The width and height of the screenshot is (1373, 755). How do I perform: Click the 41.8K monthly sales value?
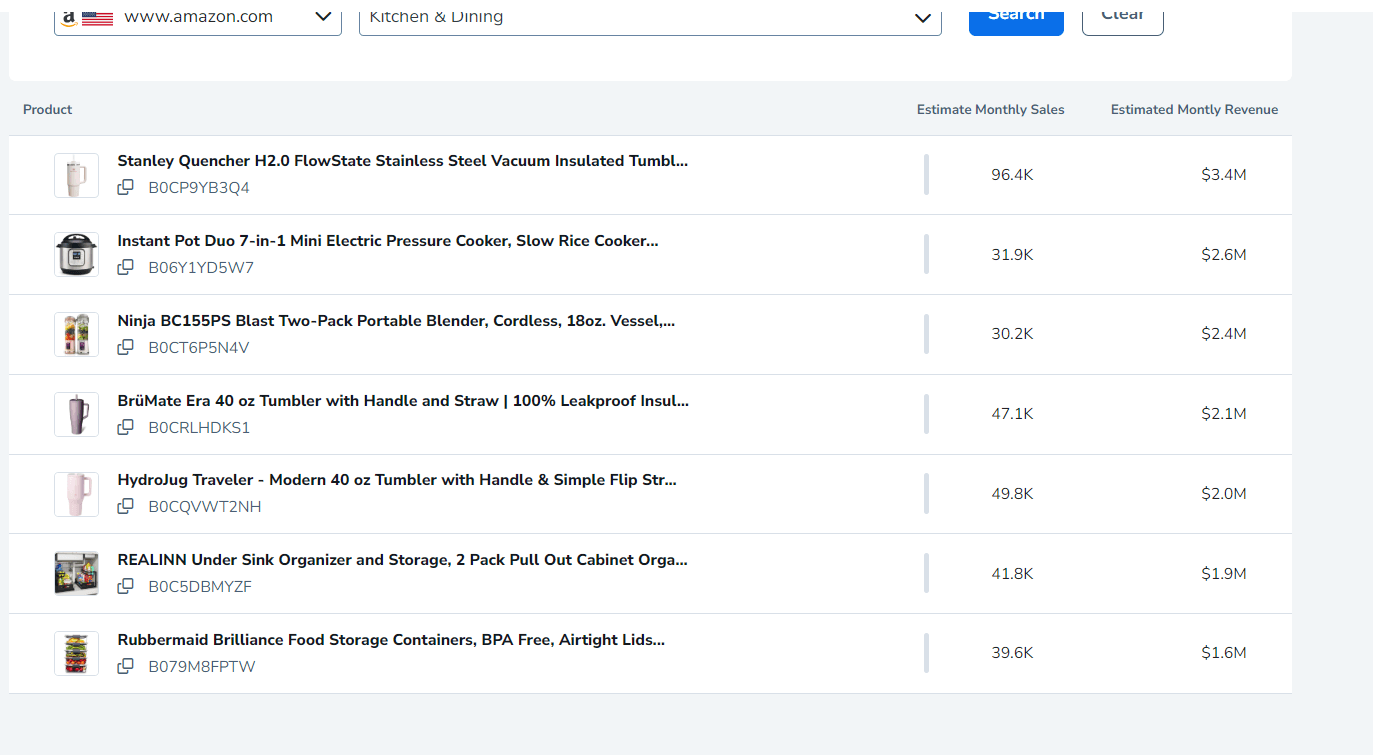coord(1012,574)
